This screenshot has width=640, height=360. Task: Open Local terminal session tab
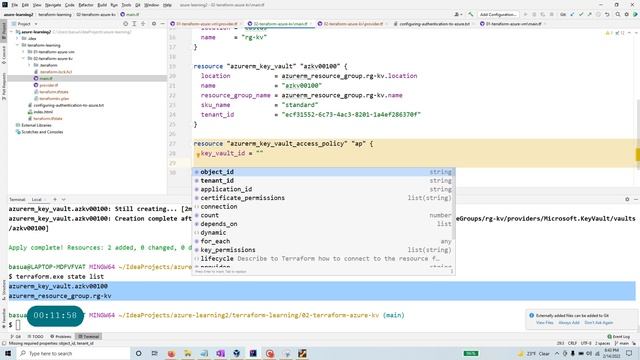point(37,200)
